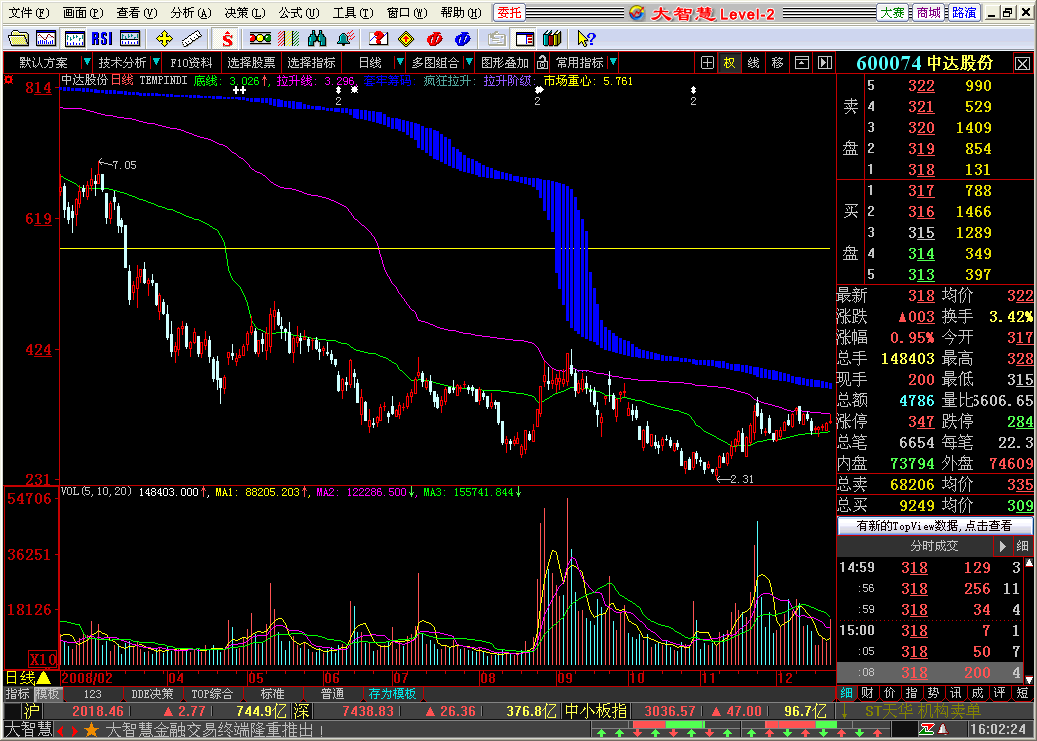Screen dimensions: 1037x741
Task: Switch to the DDE决策 tab
Action: tap(152, 693)
